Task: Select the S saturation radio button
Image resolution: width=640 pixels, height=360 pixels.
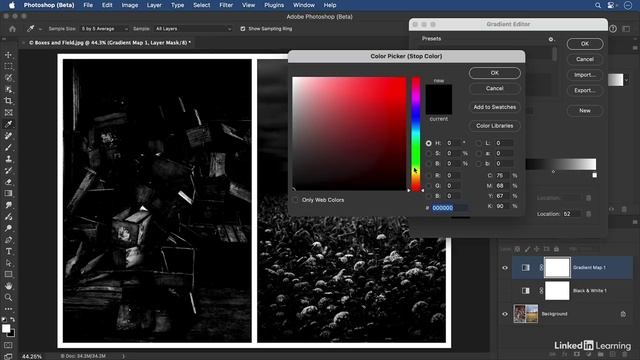Action: pyautogui.click(x=428, y=153)
